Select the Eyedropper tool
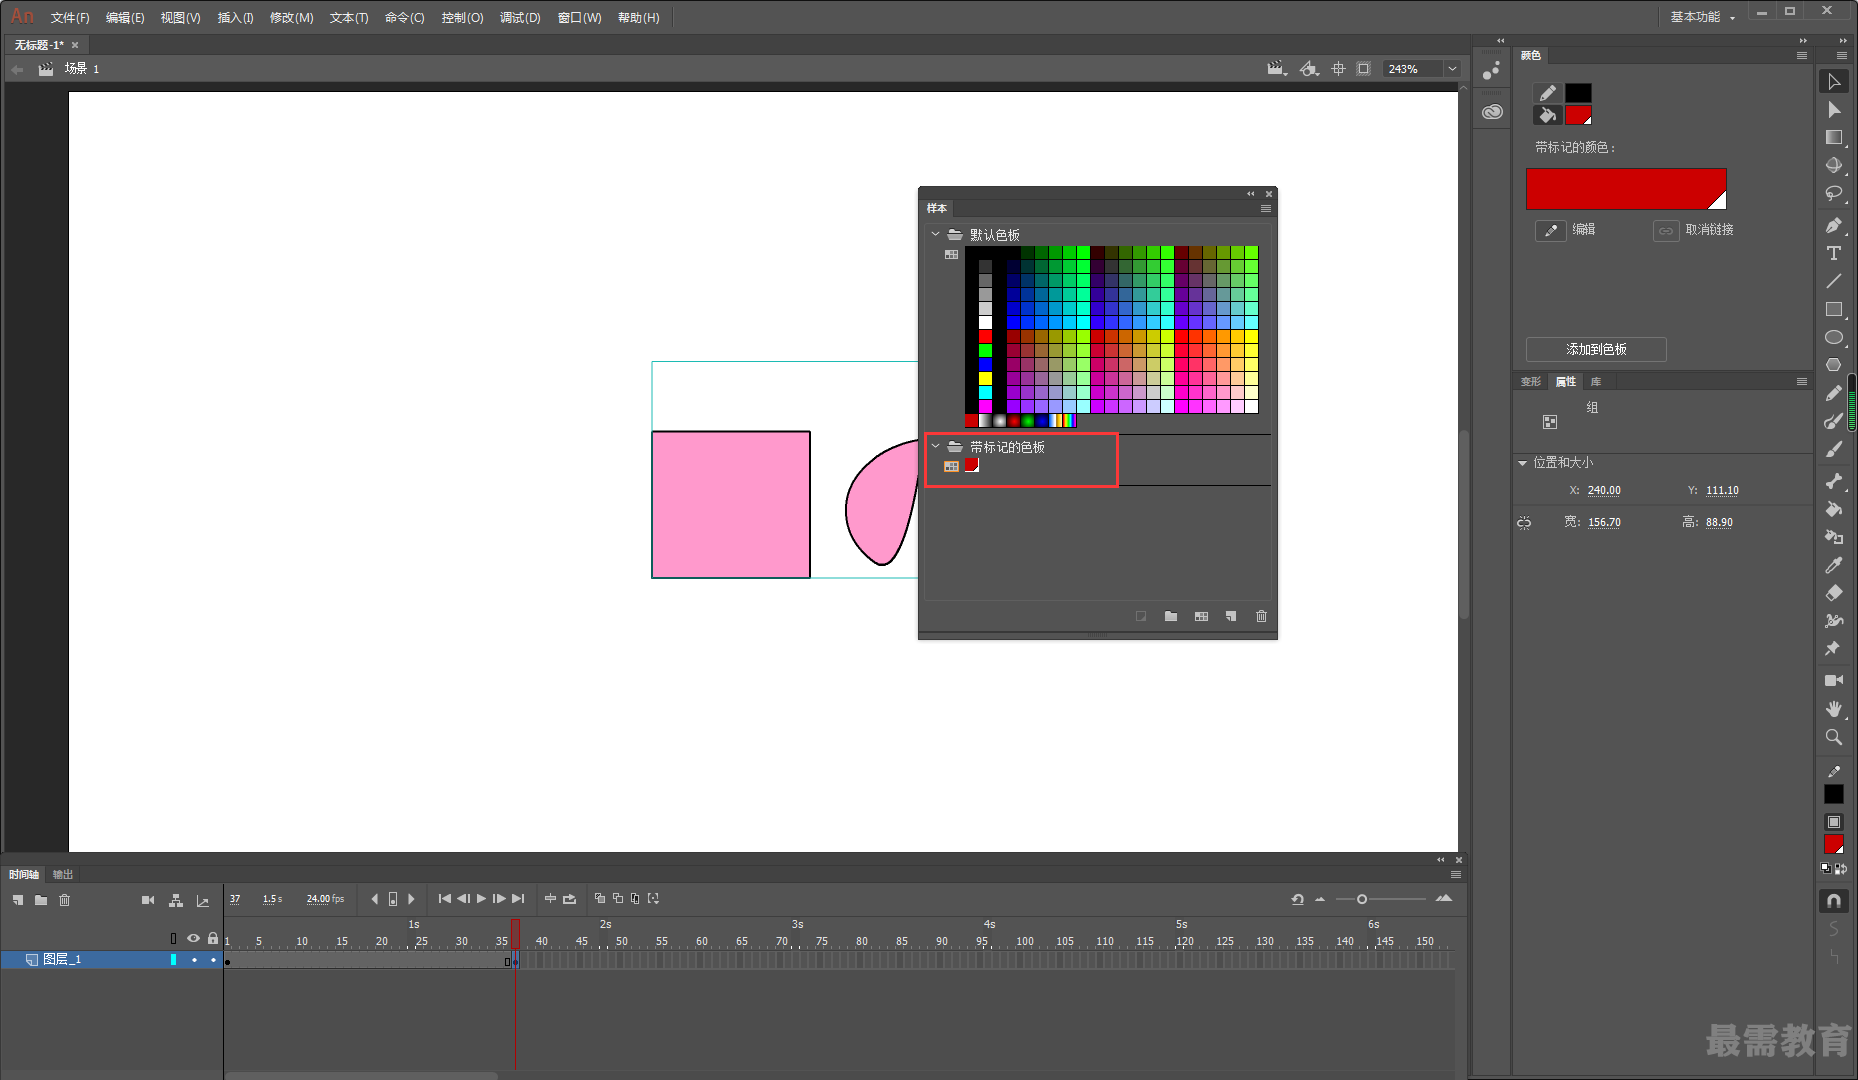 pos(1833,565)
